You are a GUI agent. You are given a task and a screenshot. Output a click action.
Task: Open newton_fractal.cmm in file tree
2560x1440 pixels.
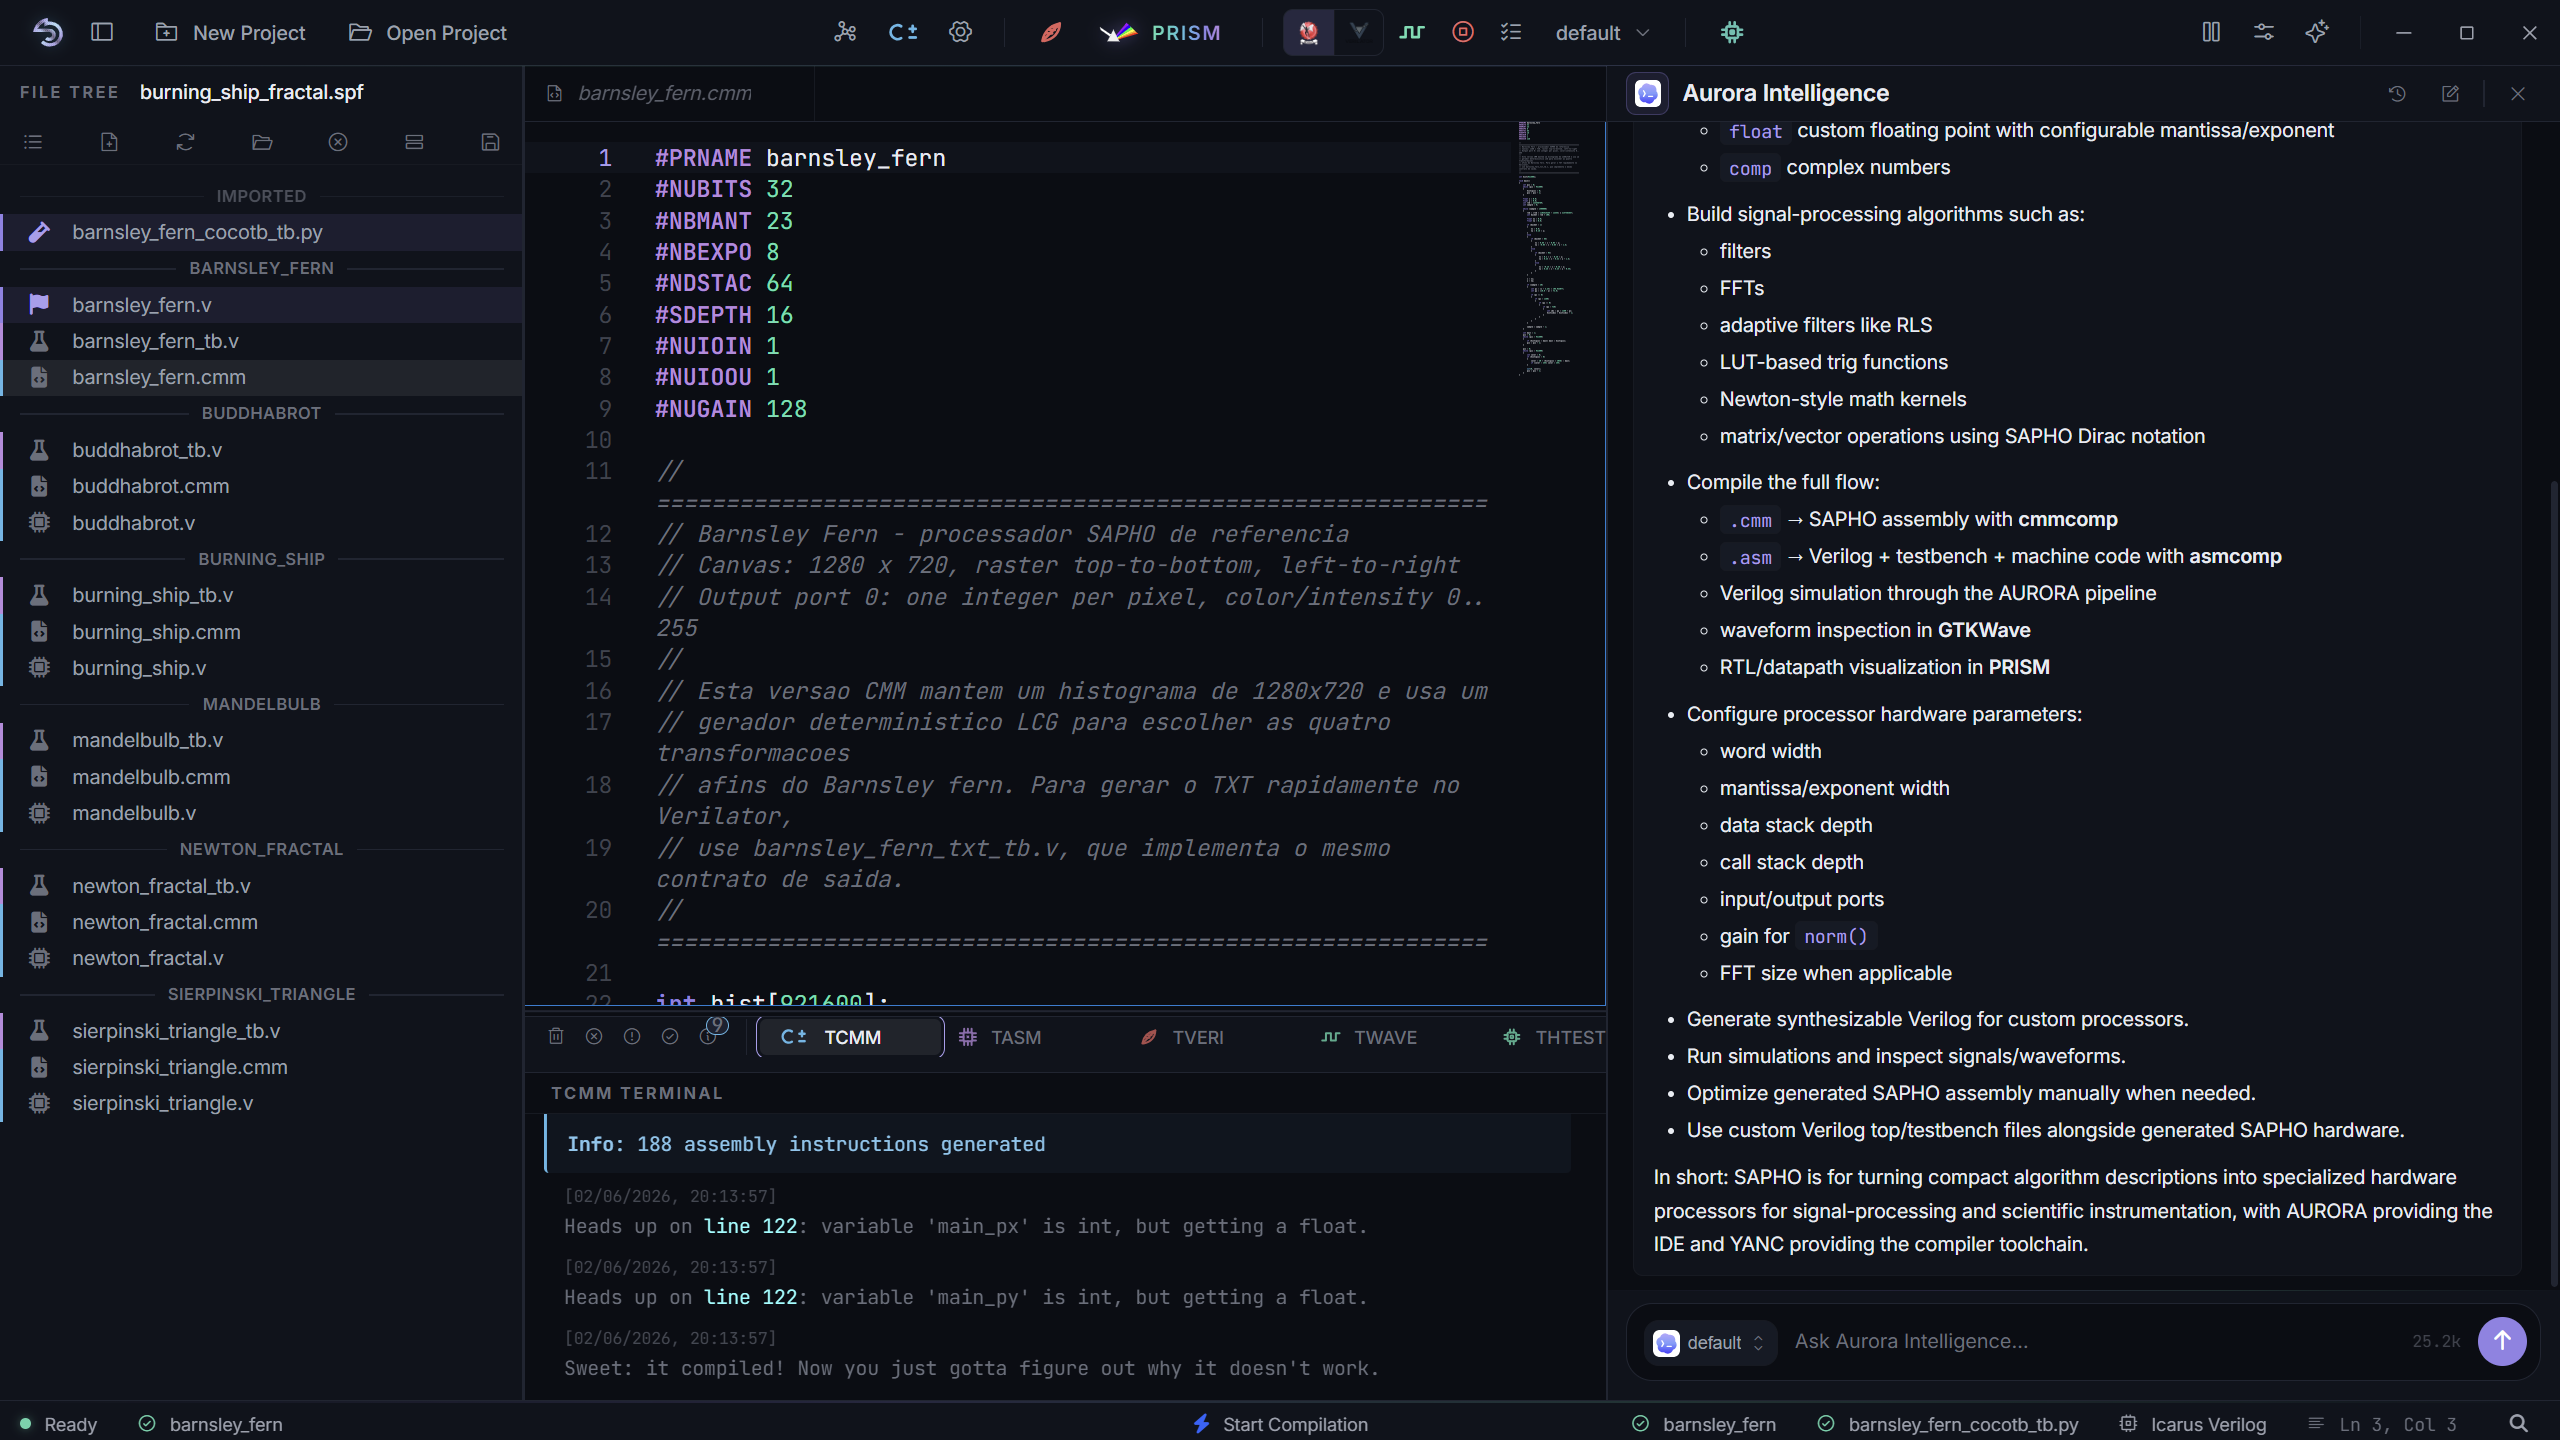click(x=262, y=922)
